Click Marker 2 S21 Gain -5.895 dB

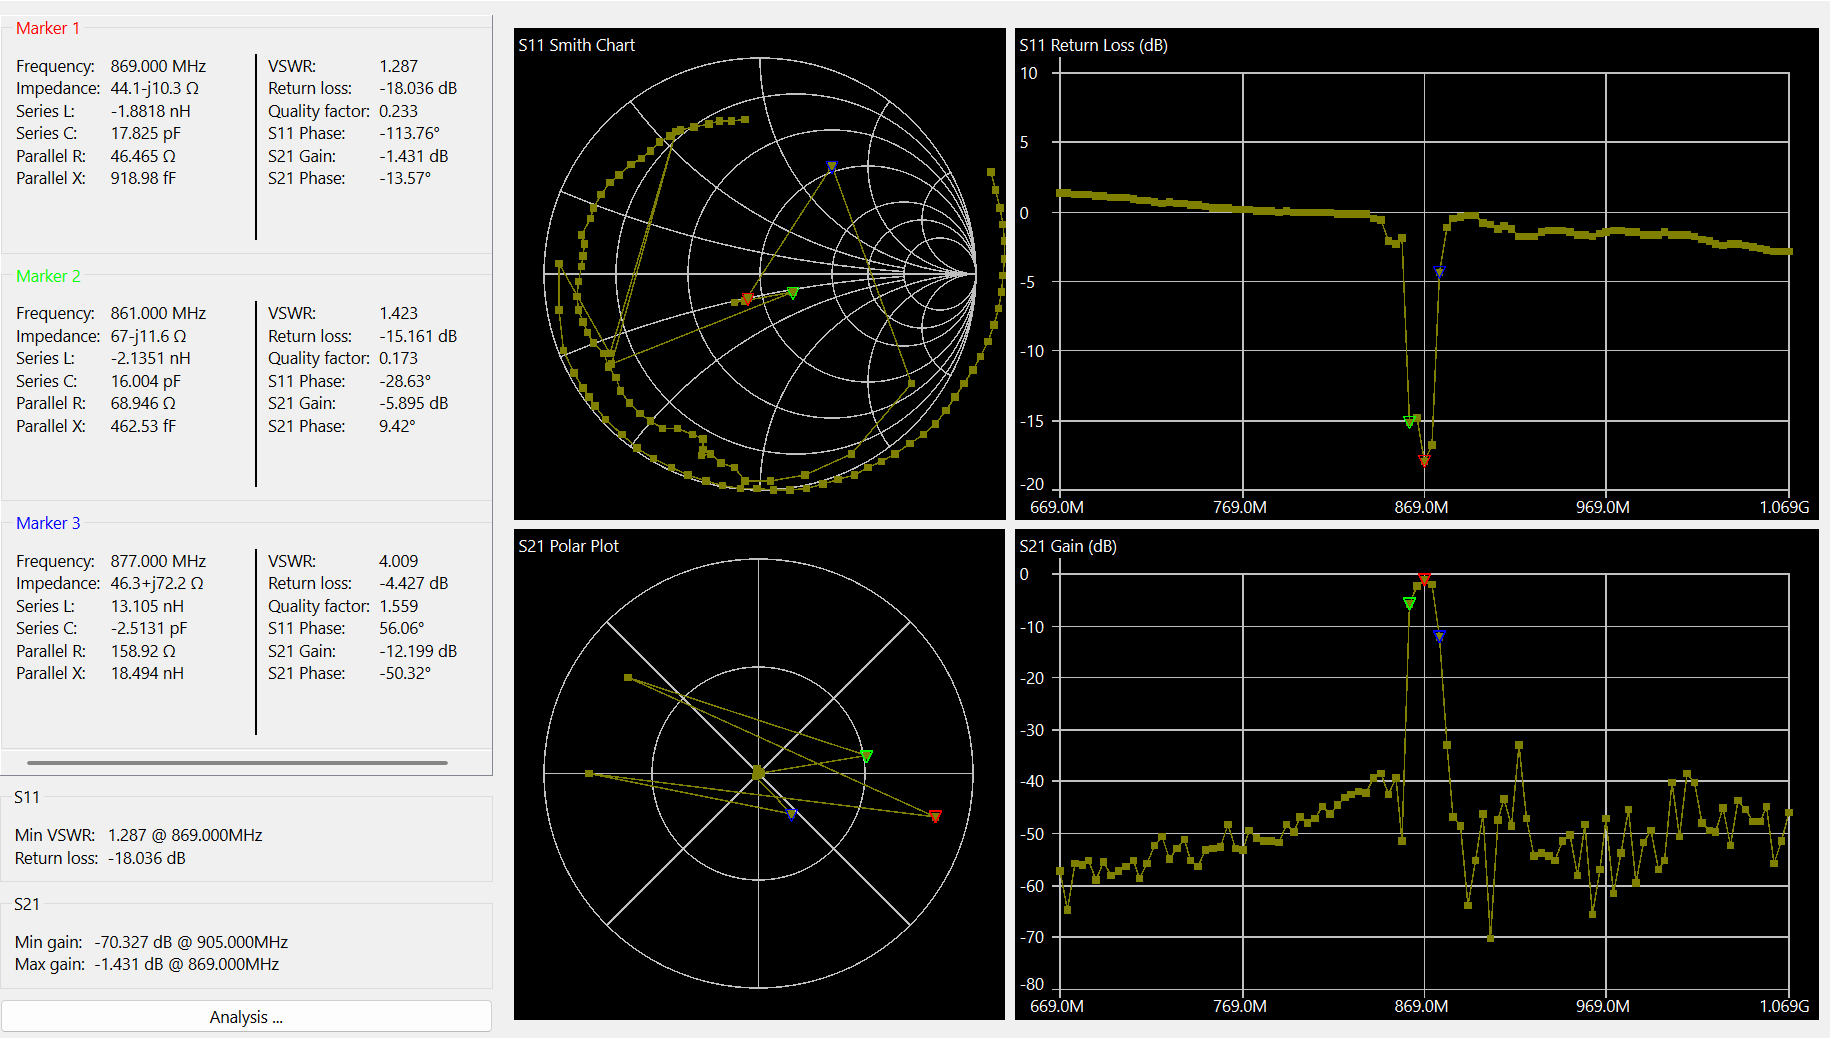[x=414, y=403]
